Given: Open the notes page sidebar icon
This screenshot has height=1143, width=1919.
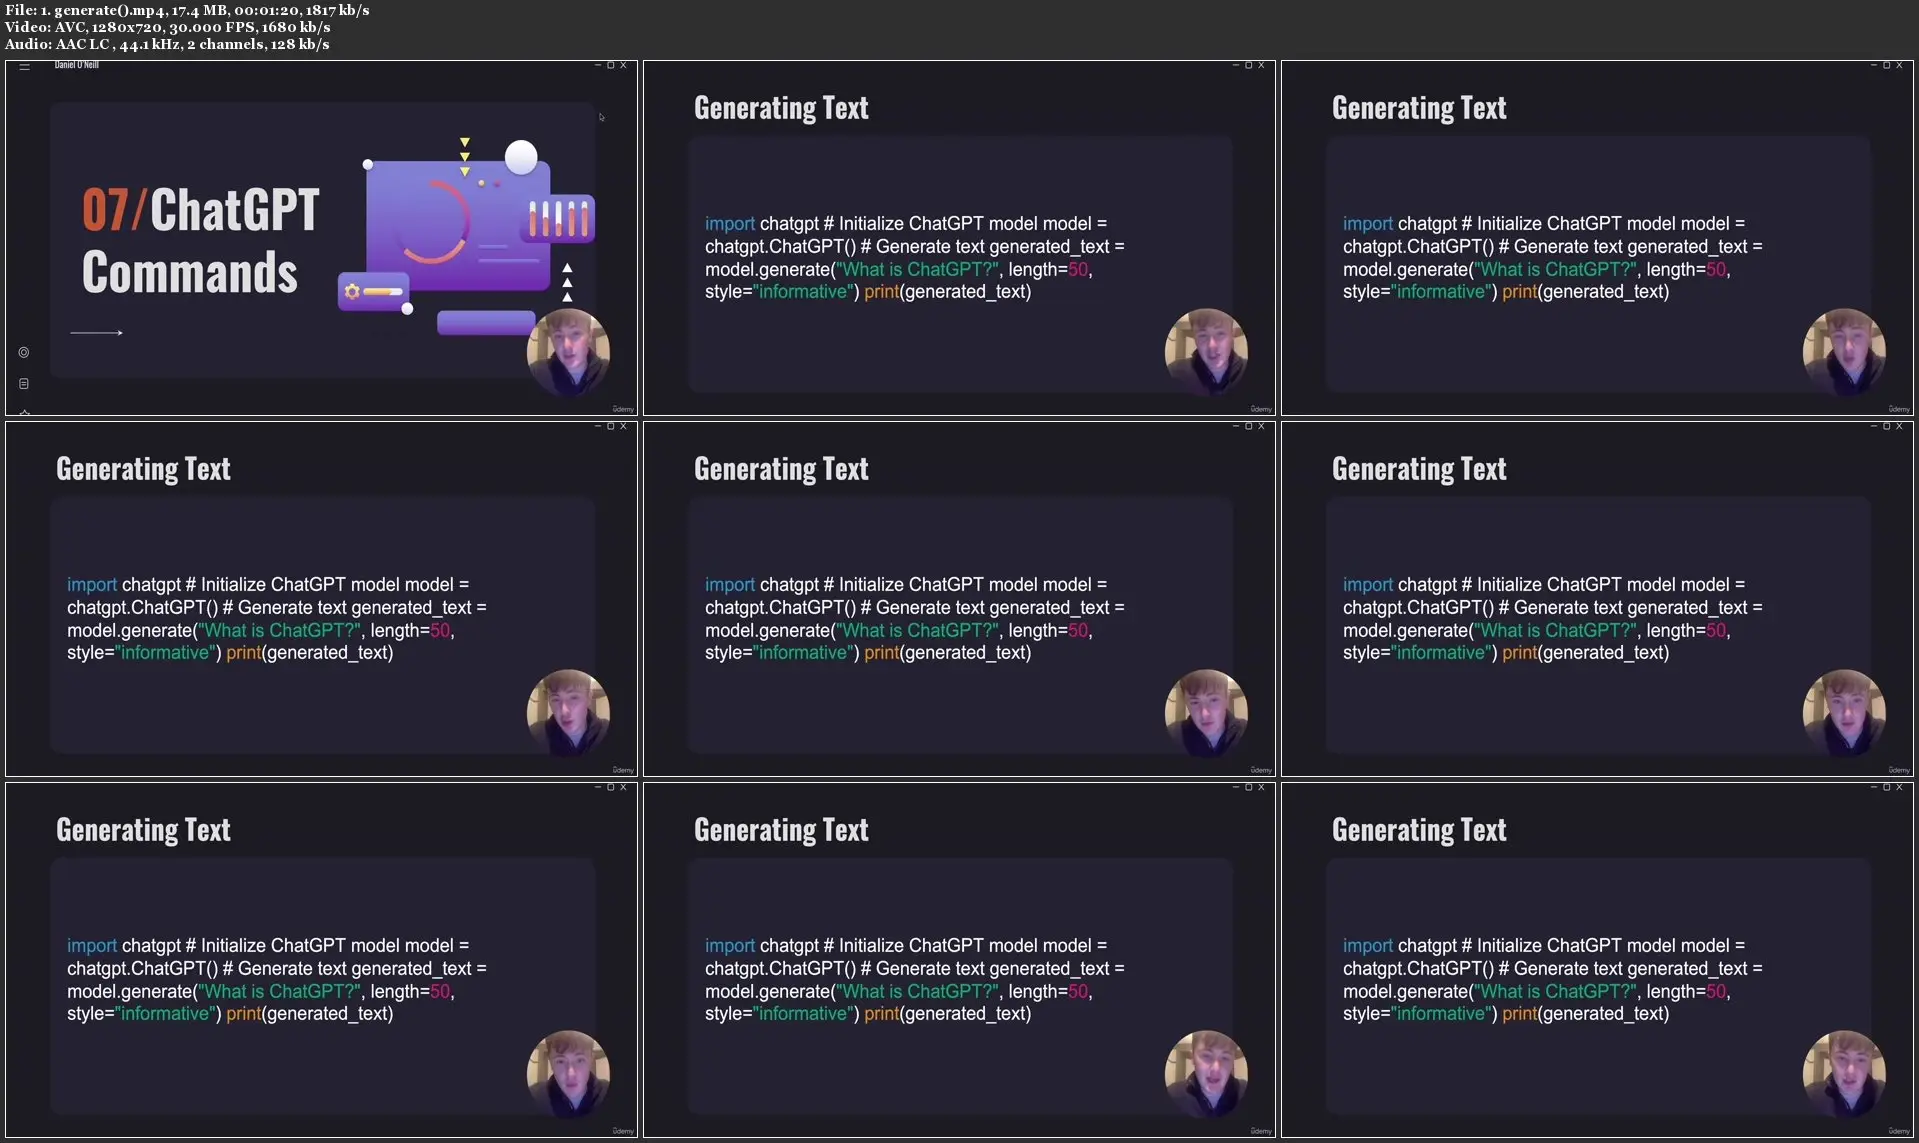Looking at the screenshot, I should [x=24, y=383].
